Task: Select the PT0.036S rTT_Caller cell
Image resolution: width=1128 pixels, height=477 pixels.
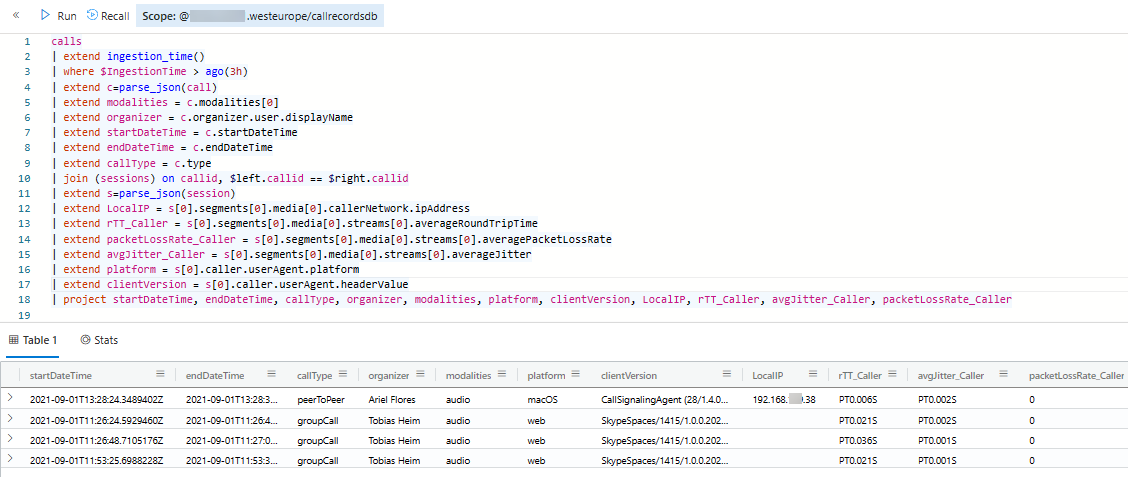Action: pos(858,439)
